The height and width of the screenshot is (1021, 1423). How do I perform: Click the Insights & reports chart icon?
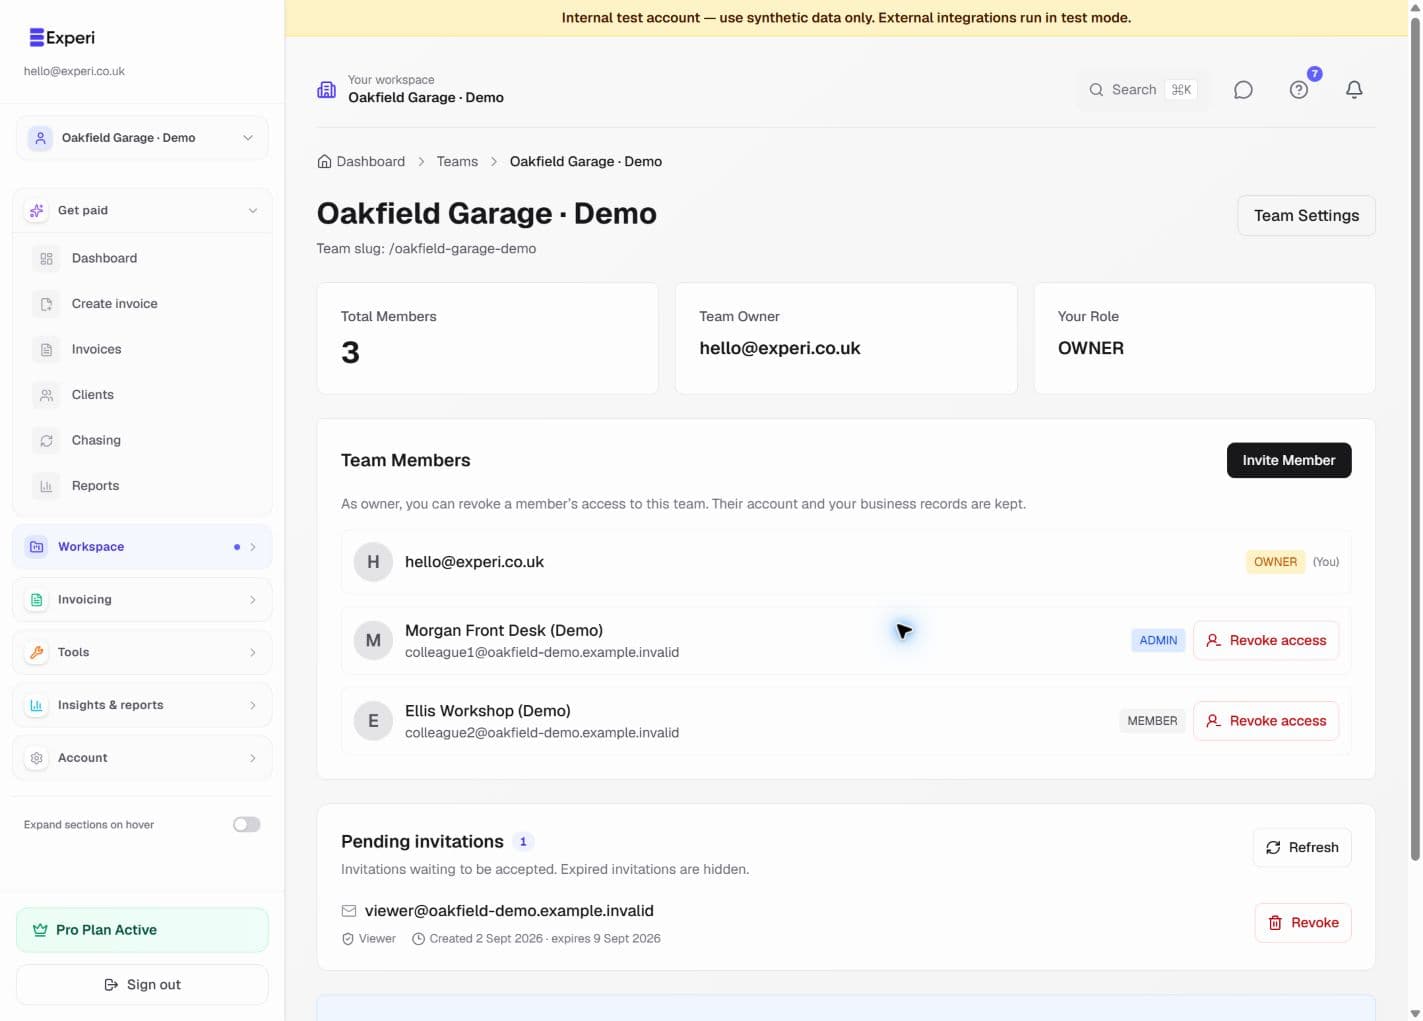click(37, 705)
